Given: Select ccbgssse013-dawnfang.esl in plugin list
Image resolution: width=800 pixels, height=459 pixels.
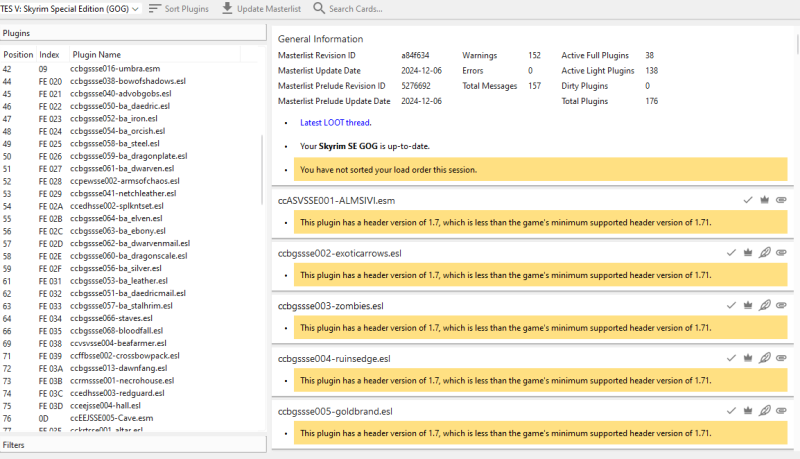Looking at the screenshot, I should tap(120, 368).
